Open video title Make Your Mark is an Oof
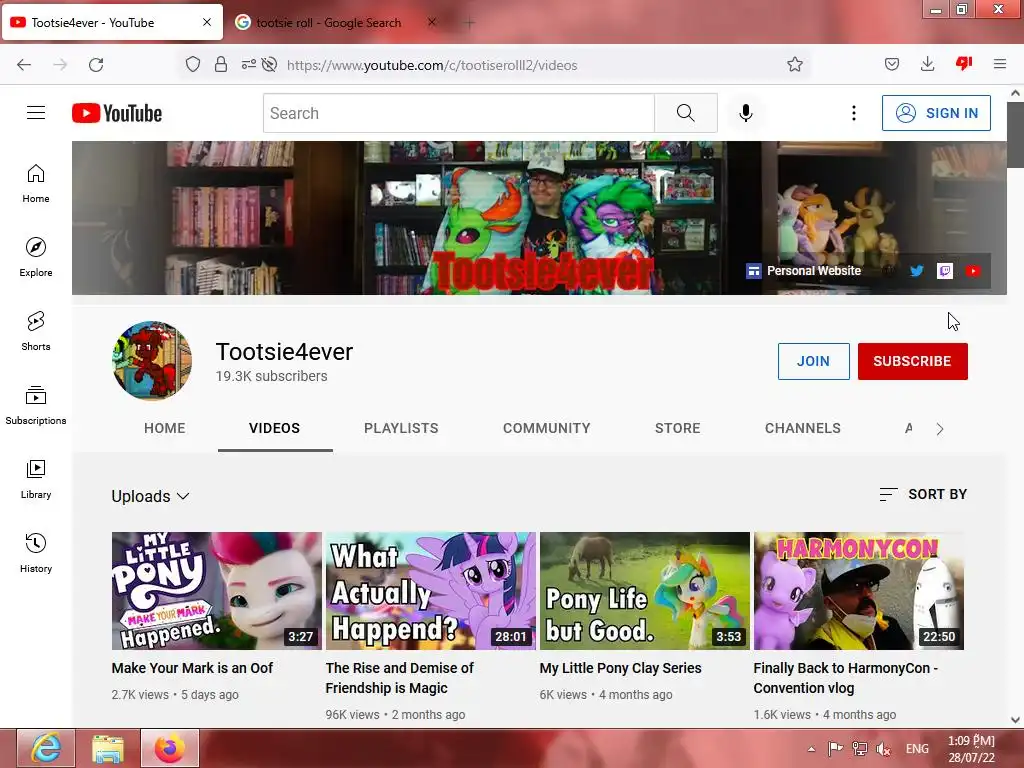This screenshot has height=768, width=1024. (x=192, y=668)
